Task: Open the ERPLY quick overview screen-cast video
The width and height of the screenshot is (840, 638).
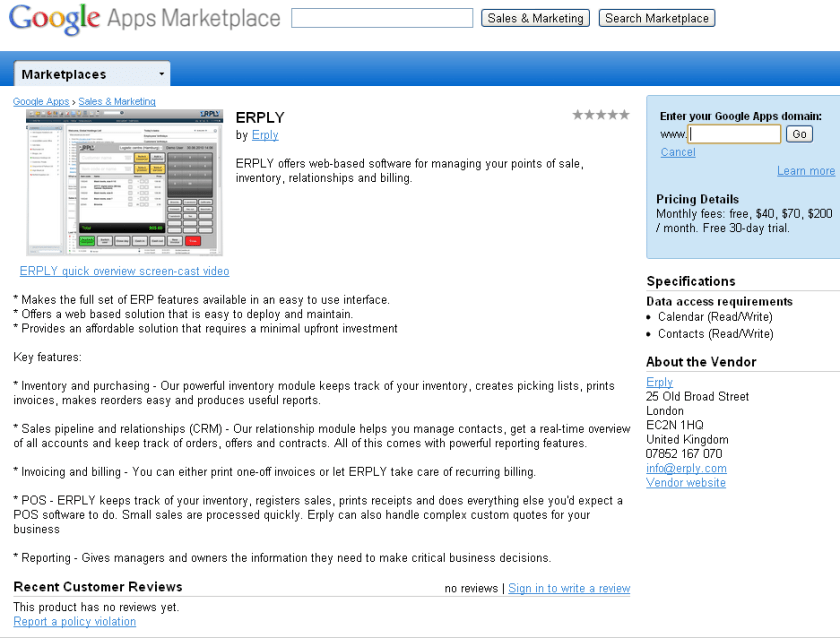Action: [124, 271]
